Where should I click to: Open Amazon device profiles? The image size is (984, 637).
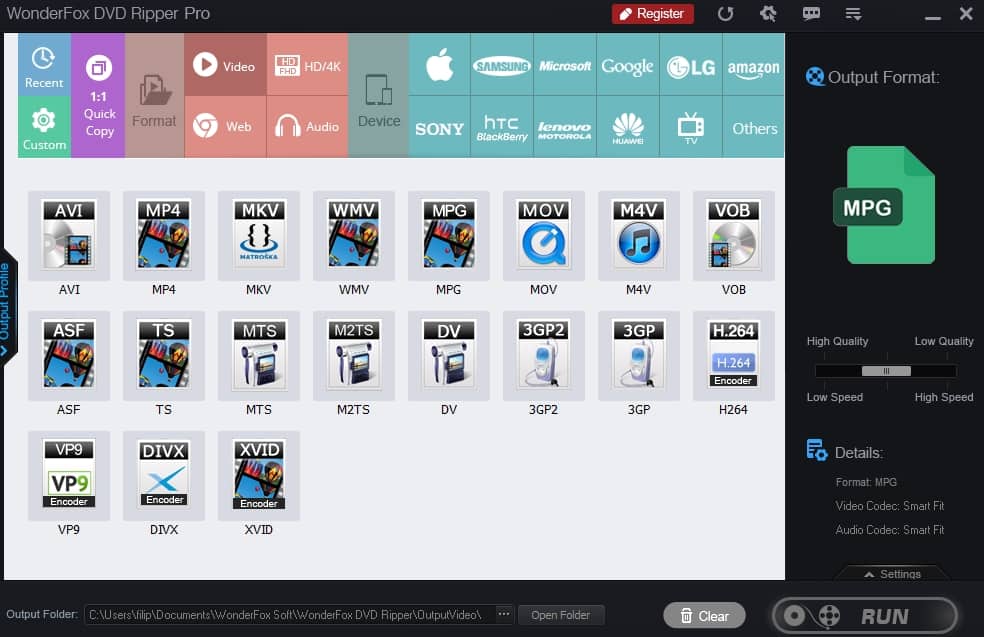click(754, 65)
